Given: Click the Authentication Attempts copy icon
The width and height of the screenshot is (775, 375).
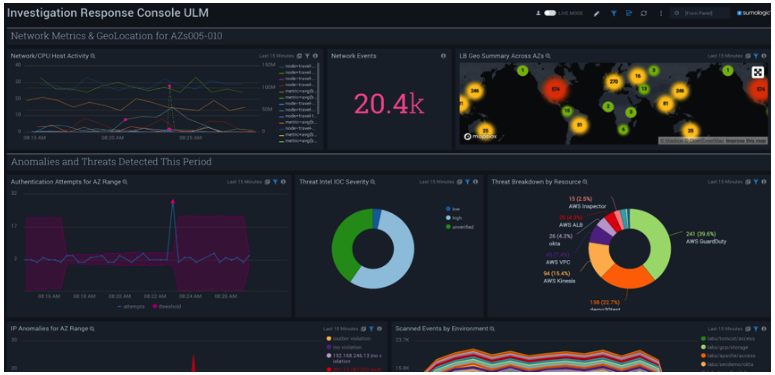Looking at the screenshot, I should tap(267, 182).
